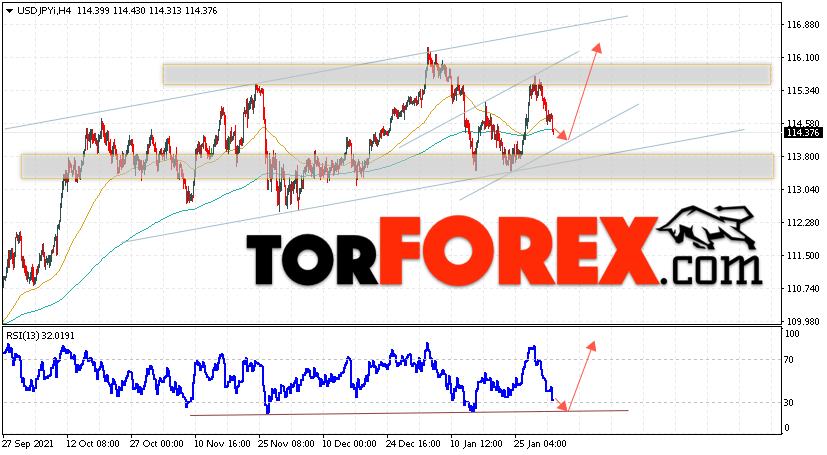
Task: Click the 12 Oct 08:00 time label
Action: click(95, 444)
